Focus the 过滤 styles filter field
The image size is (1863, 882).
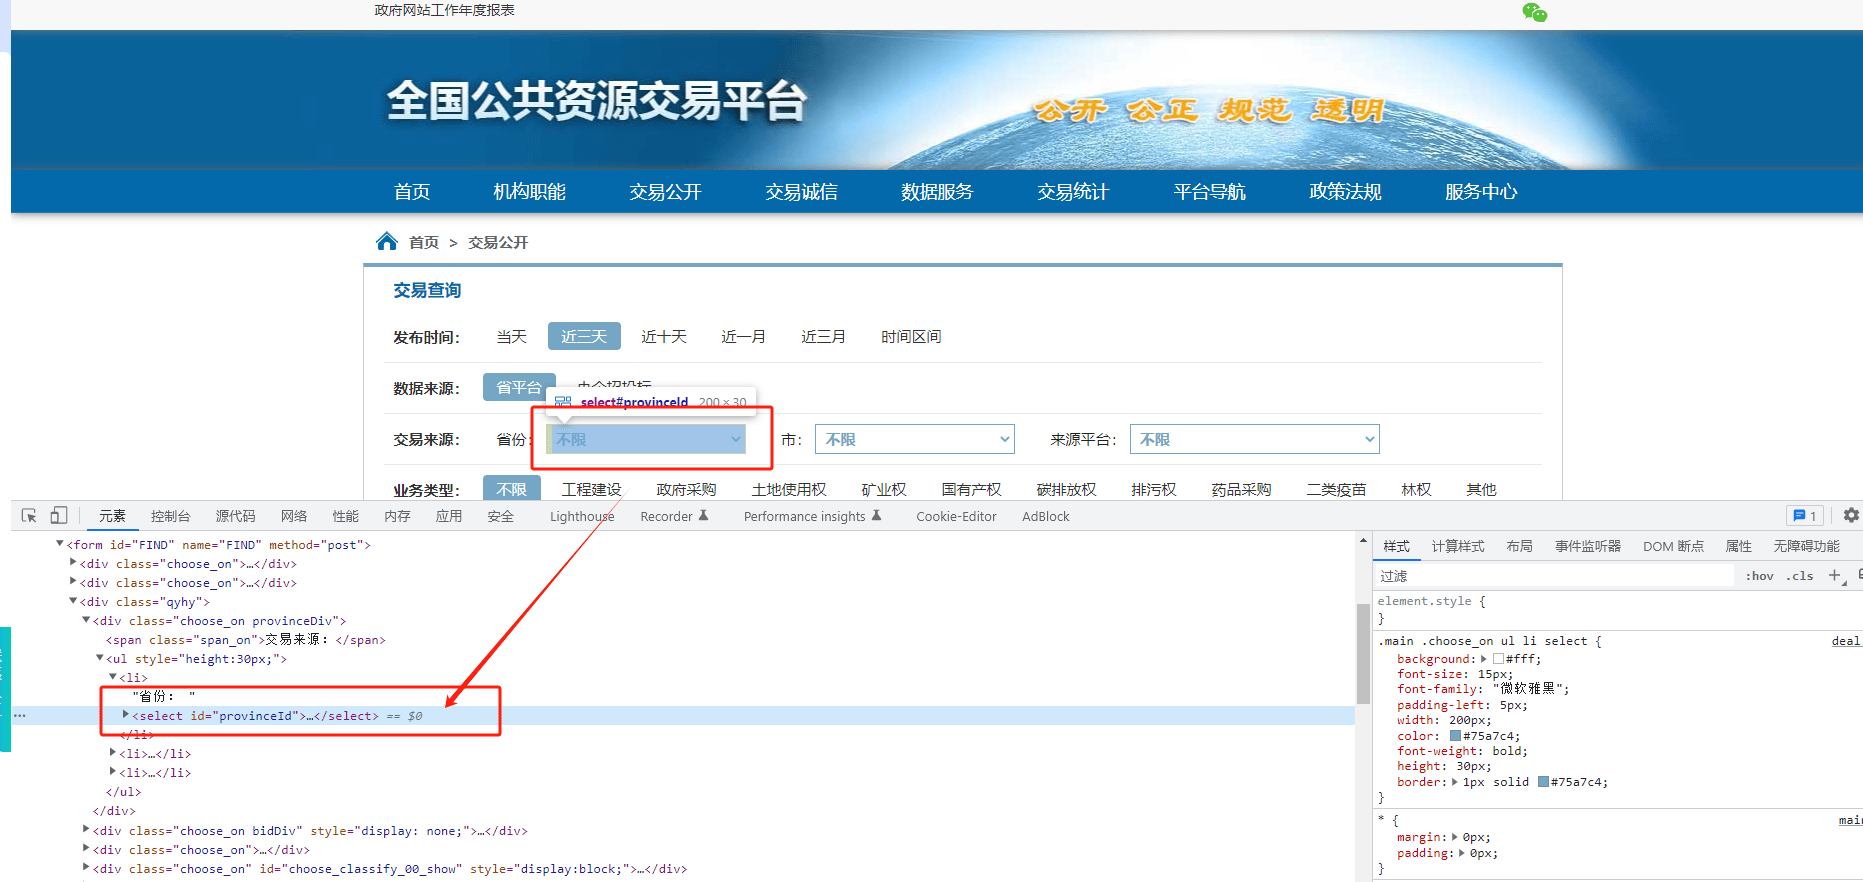(1555, 576)
